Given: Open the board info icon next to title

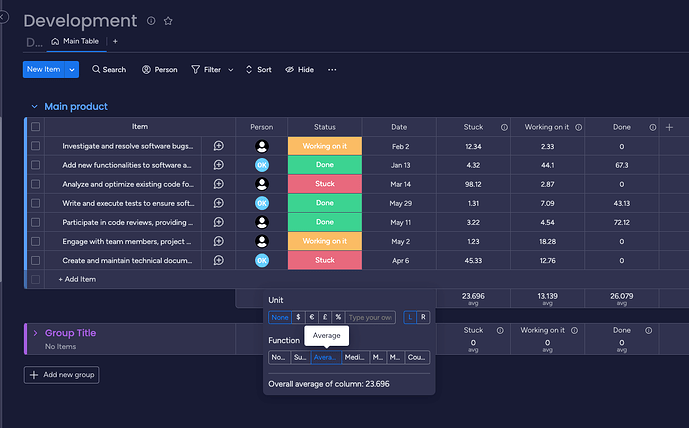Looking at the screenshot, I should click(x=151, y=21).
